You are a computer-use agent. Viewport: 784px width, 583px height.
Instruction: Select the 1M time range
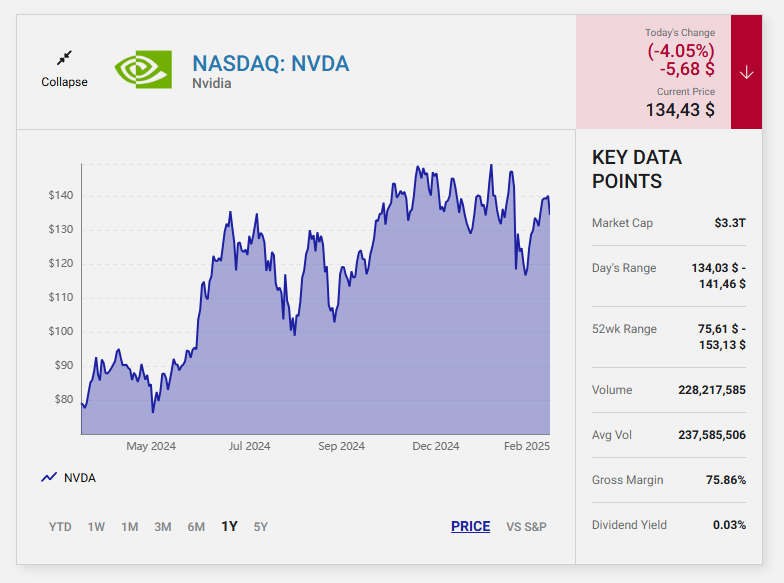pyautogui.click(x=130, y=526)
